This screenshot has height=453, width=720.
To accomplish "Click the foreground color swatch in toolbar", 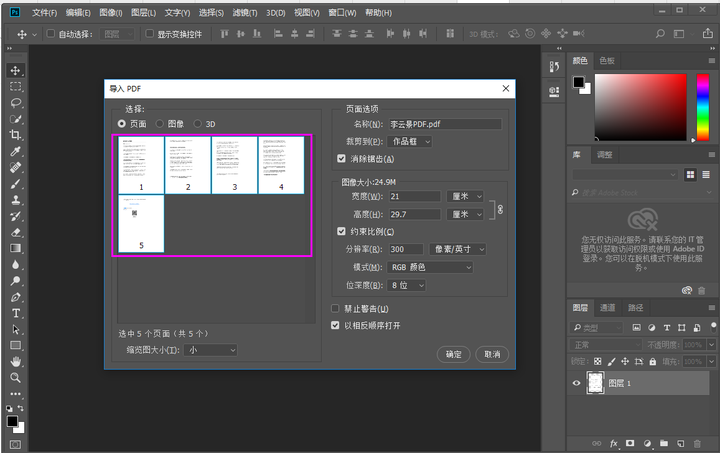I will (12, 421).
